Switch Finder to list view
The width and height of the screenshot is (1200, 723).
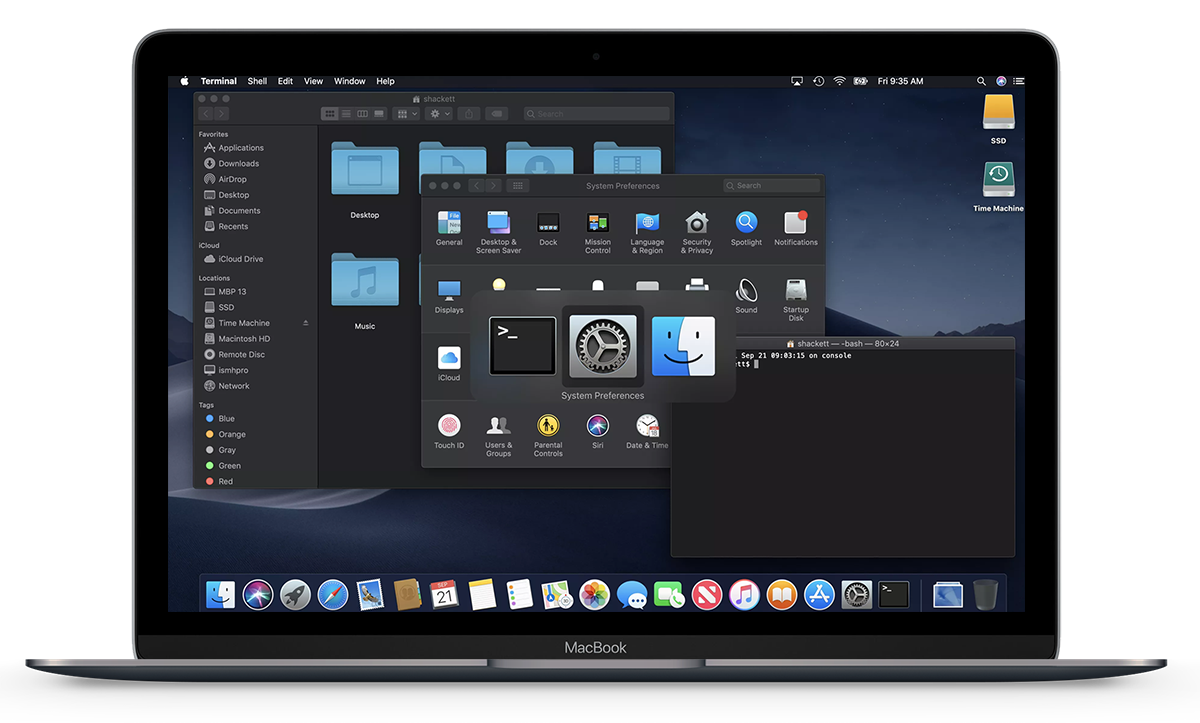pyautogui.click(x=346, y=114)
